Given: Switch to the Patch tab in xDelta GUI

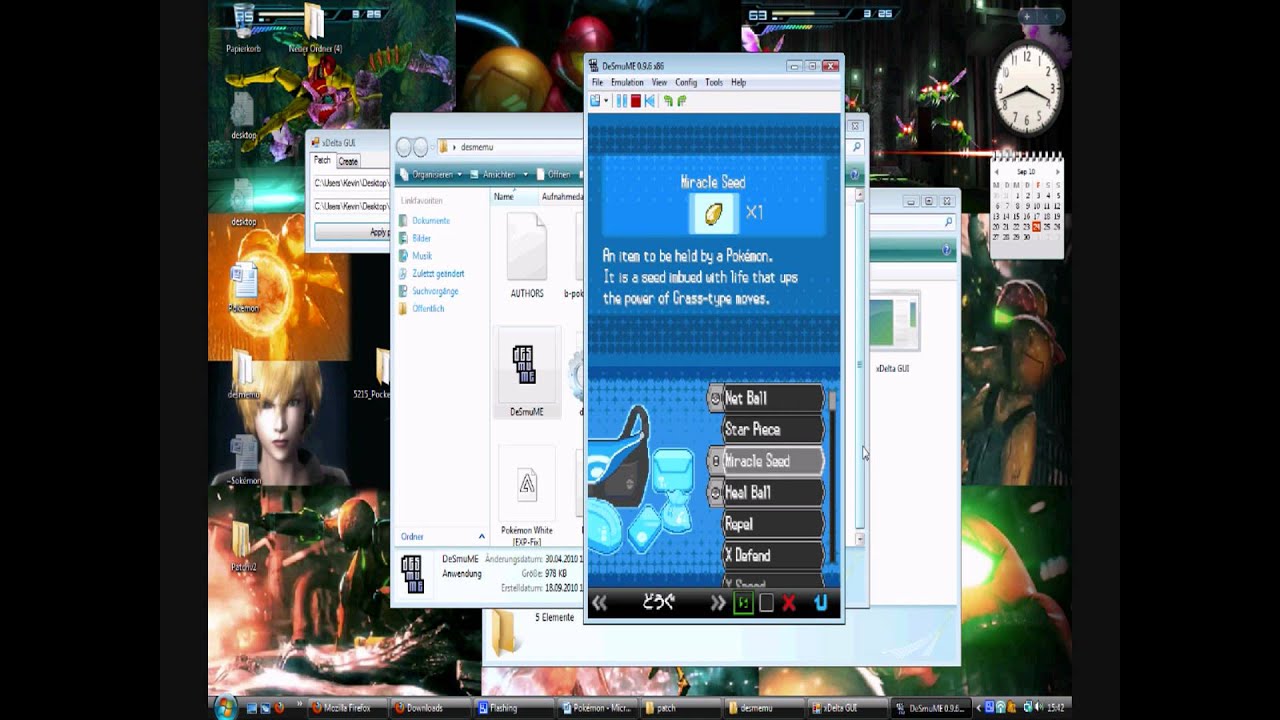Looking at the screenshot, I should coord(322,160).
